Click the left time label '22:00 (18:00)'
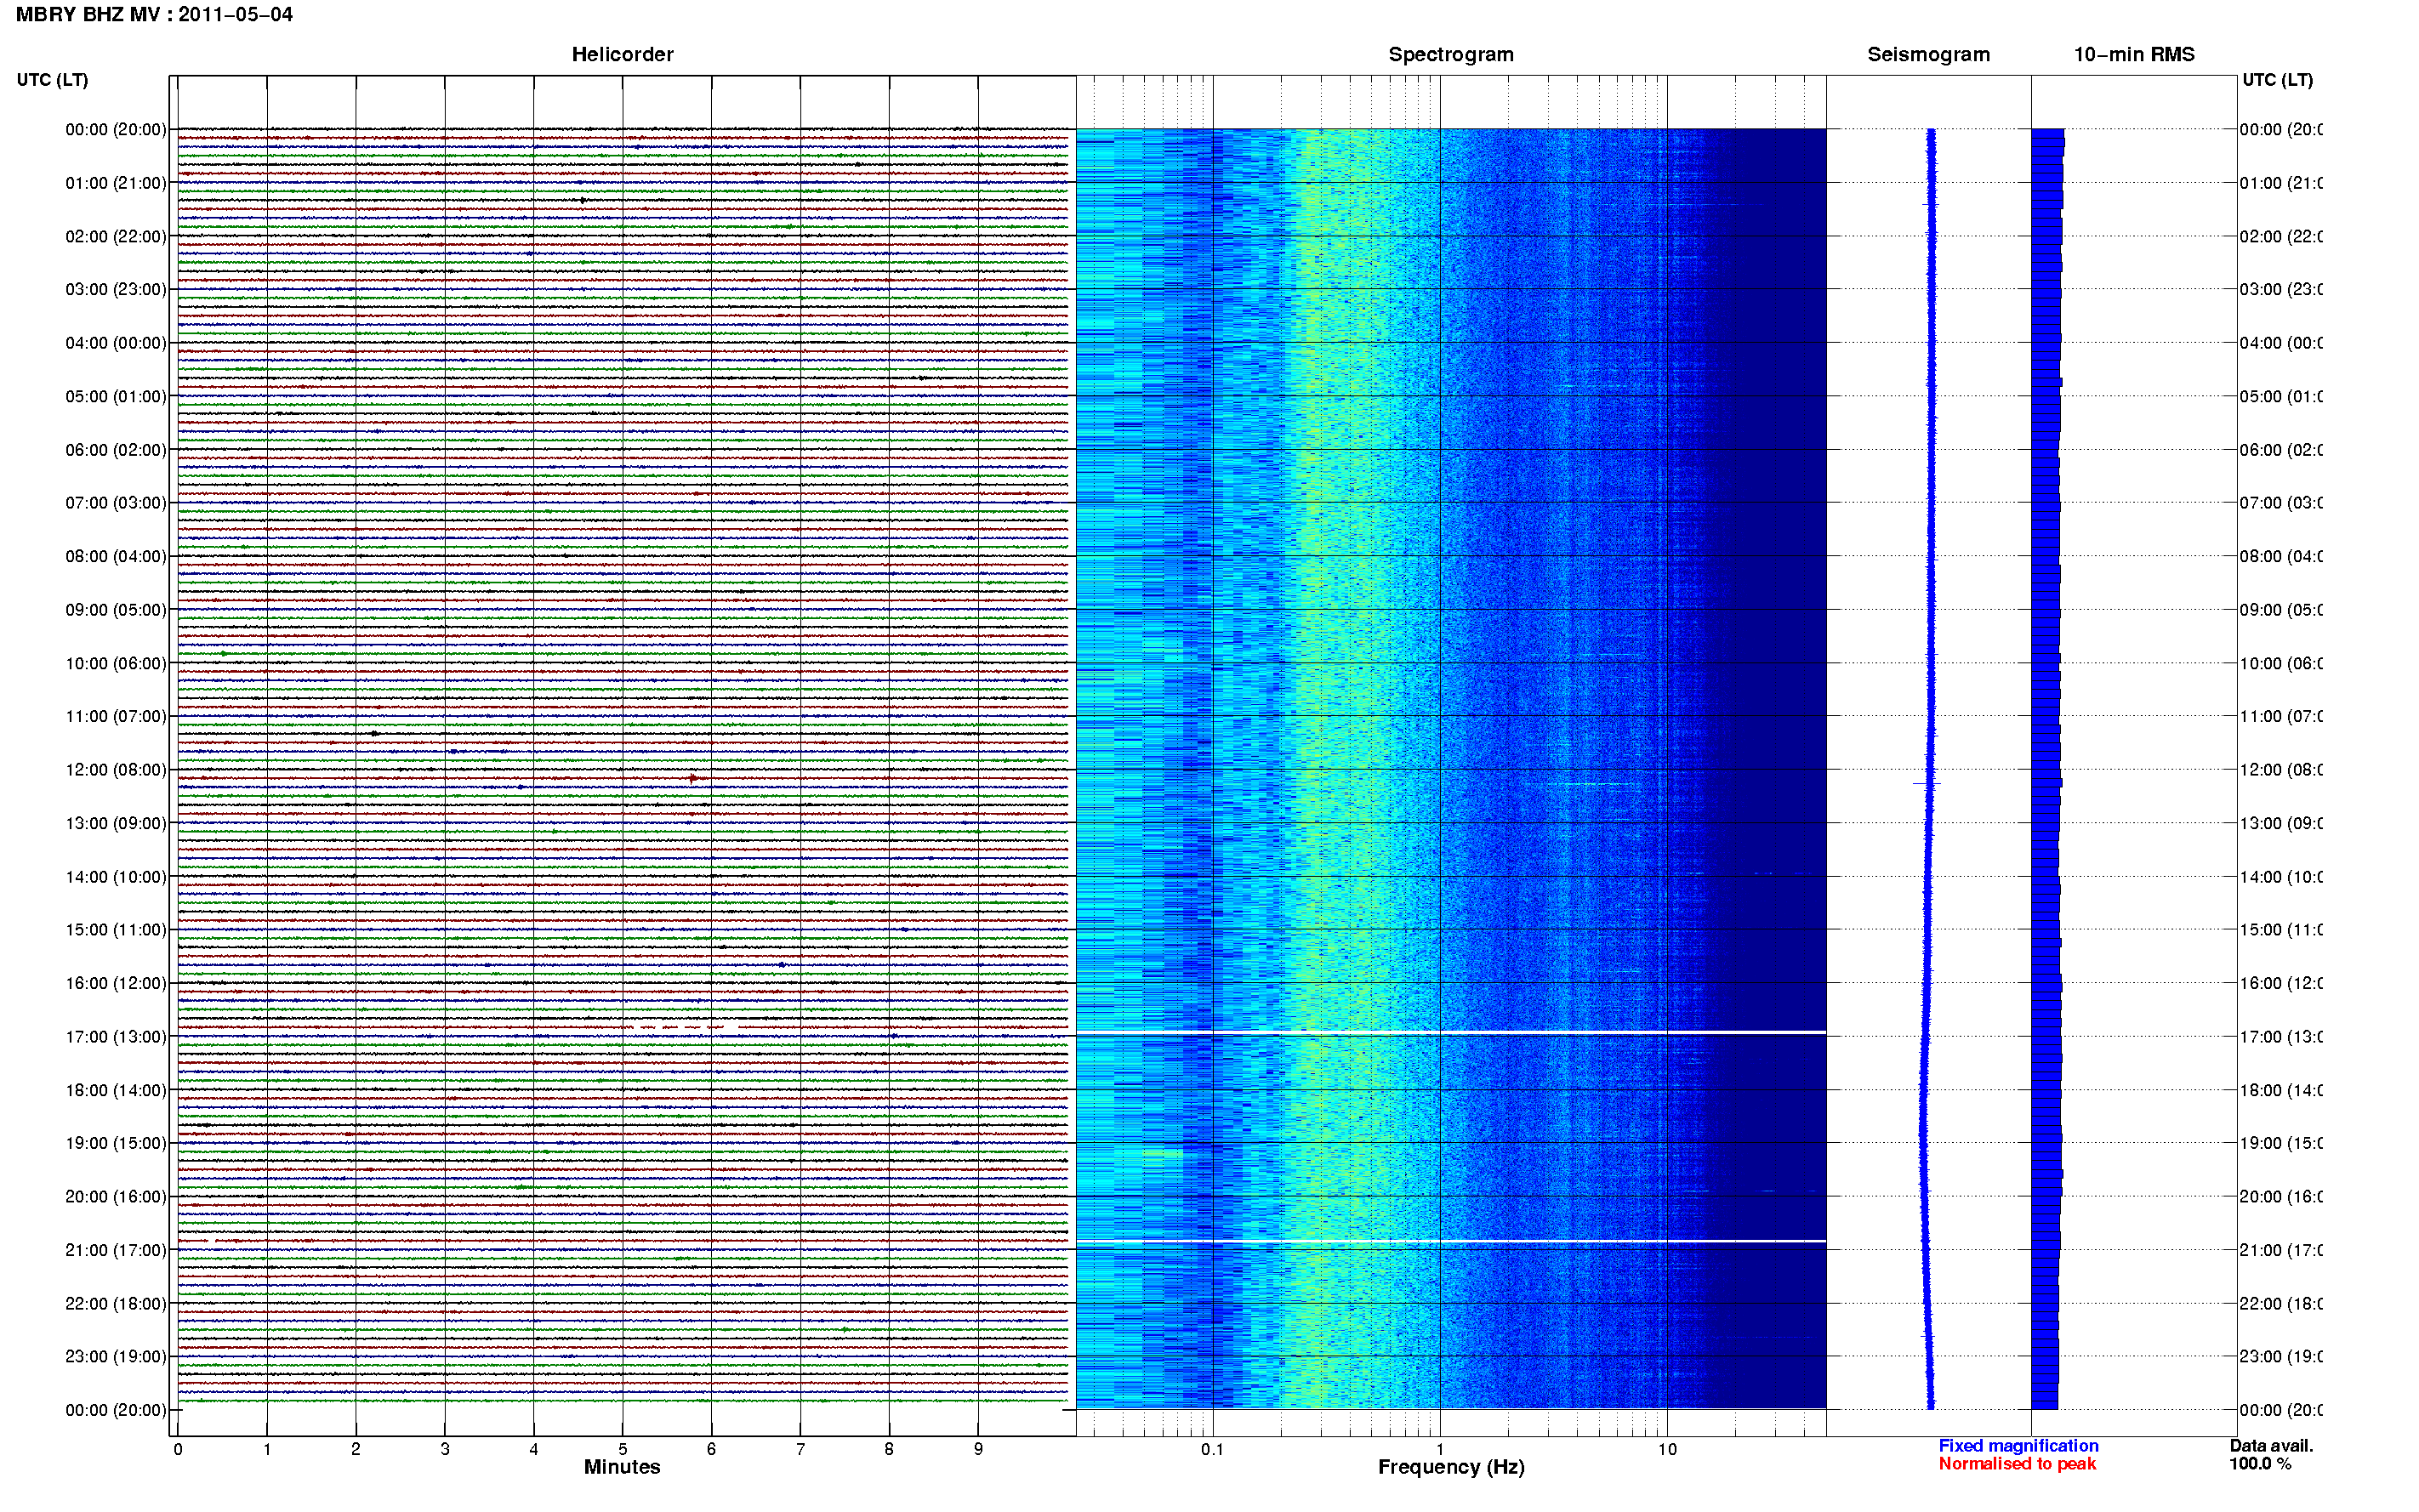This screenshot has width=2419, height=1512. (116, 1304)
